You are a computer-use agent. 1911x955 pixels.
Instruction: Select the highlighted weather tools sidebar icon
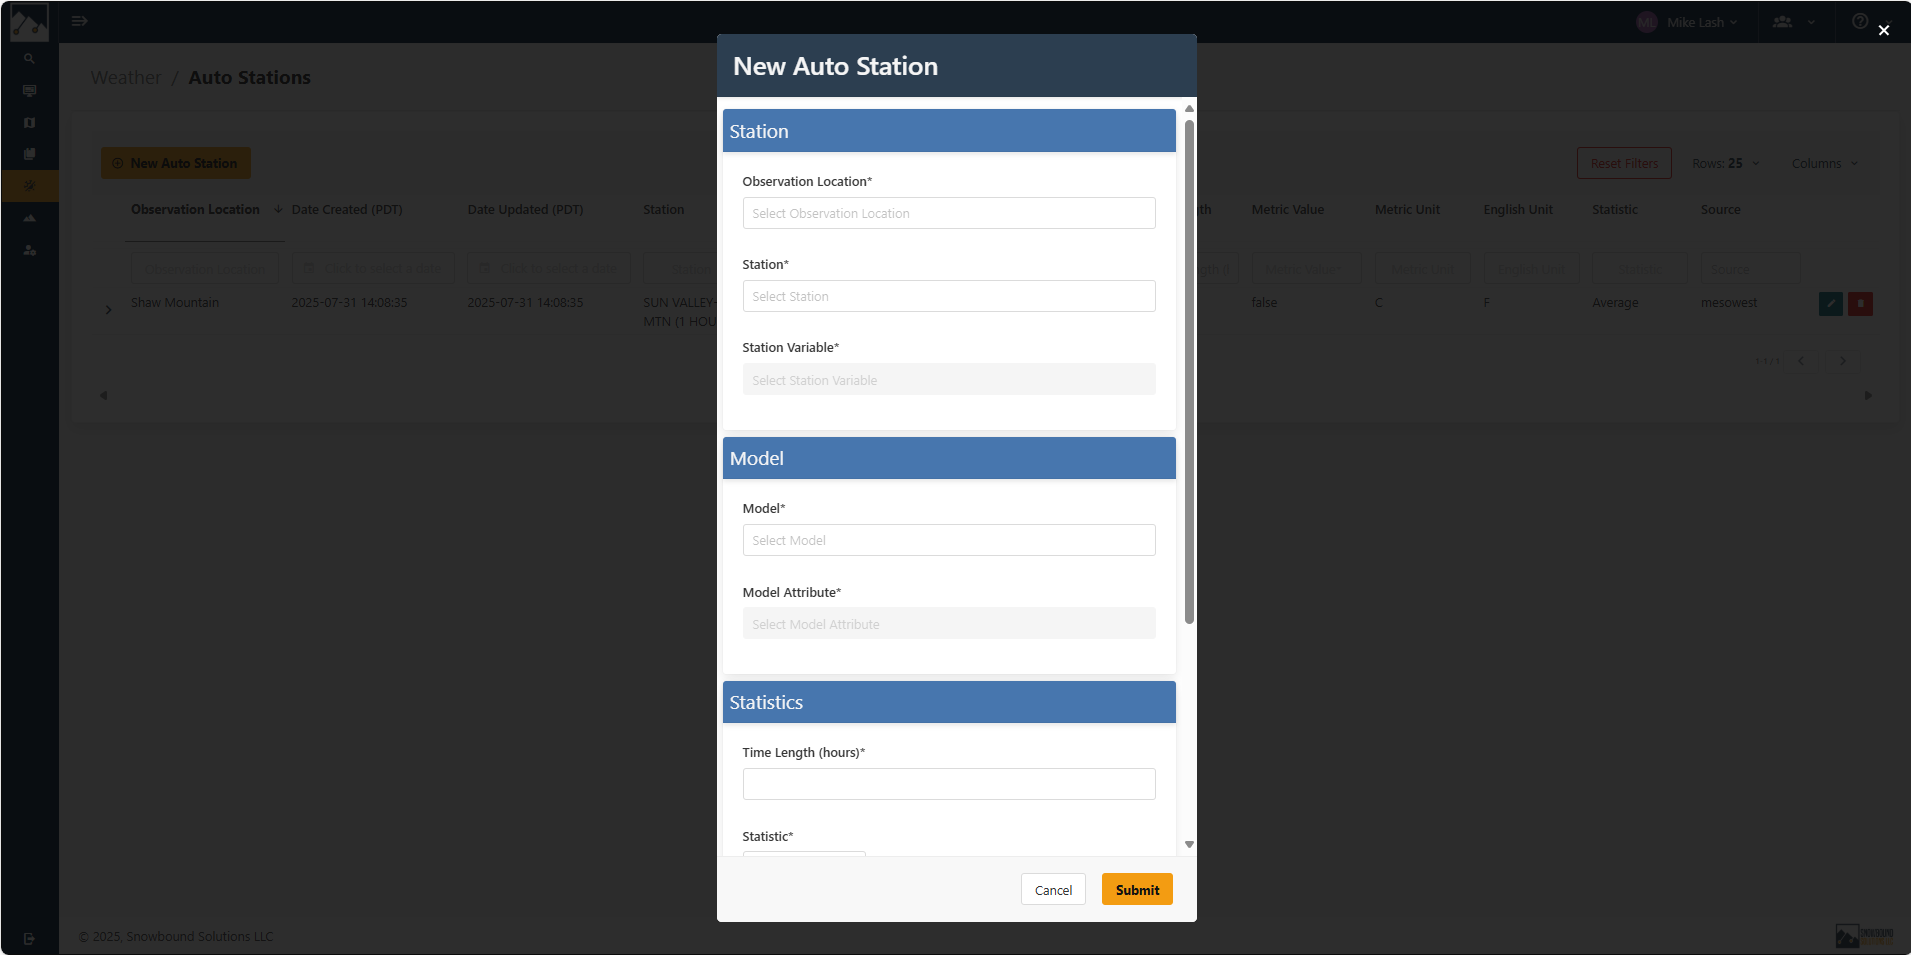pyautogui.click(x=29, y=186)
